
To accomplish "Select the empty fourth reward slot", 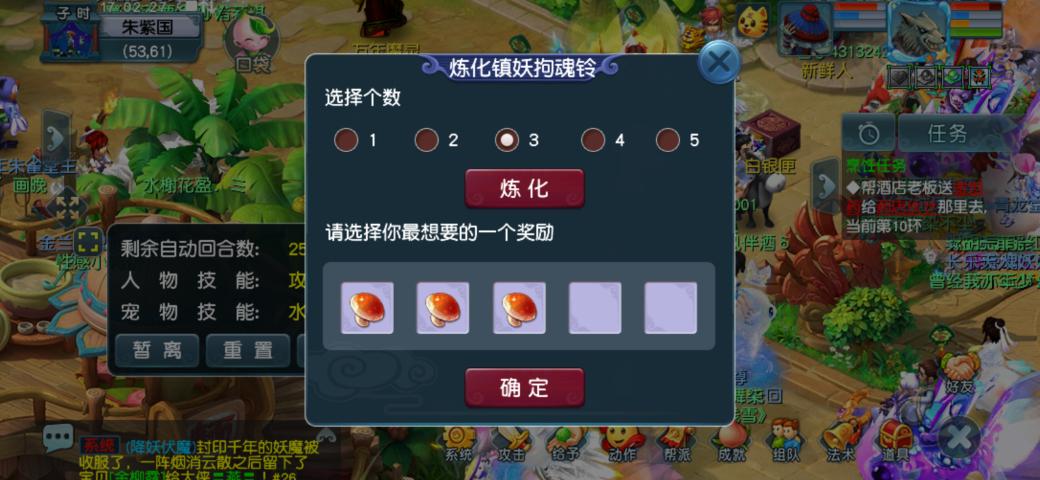I will point(595,308).
